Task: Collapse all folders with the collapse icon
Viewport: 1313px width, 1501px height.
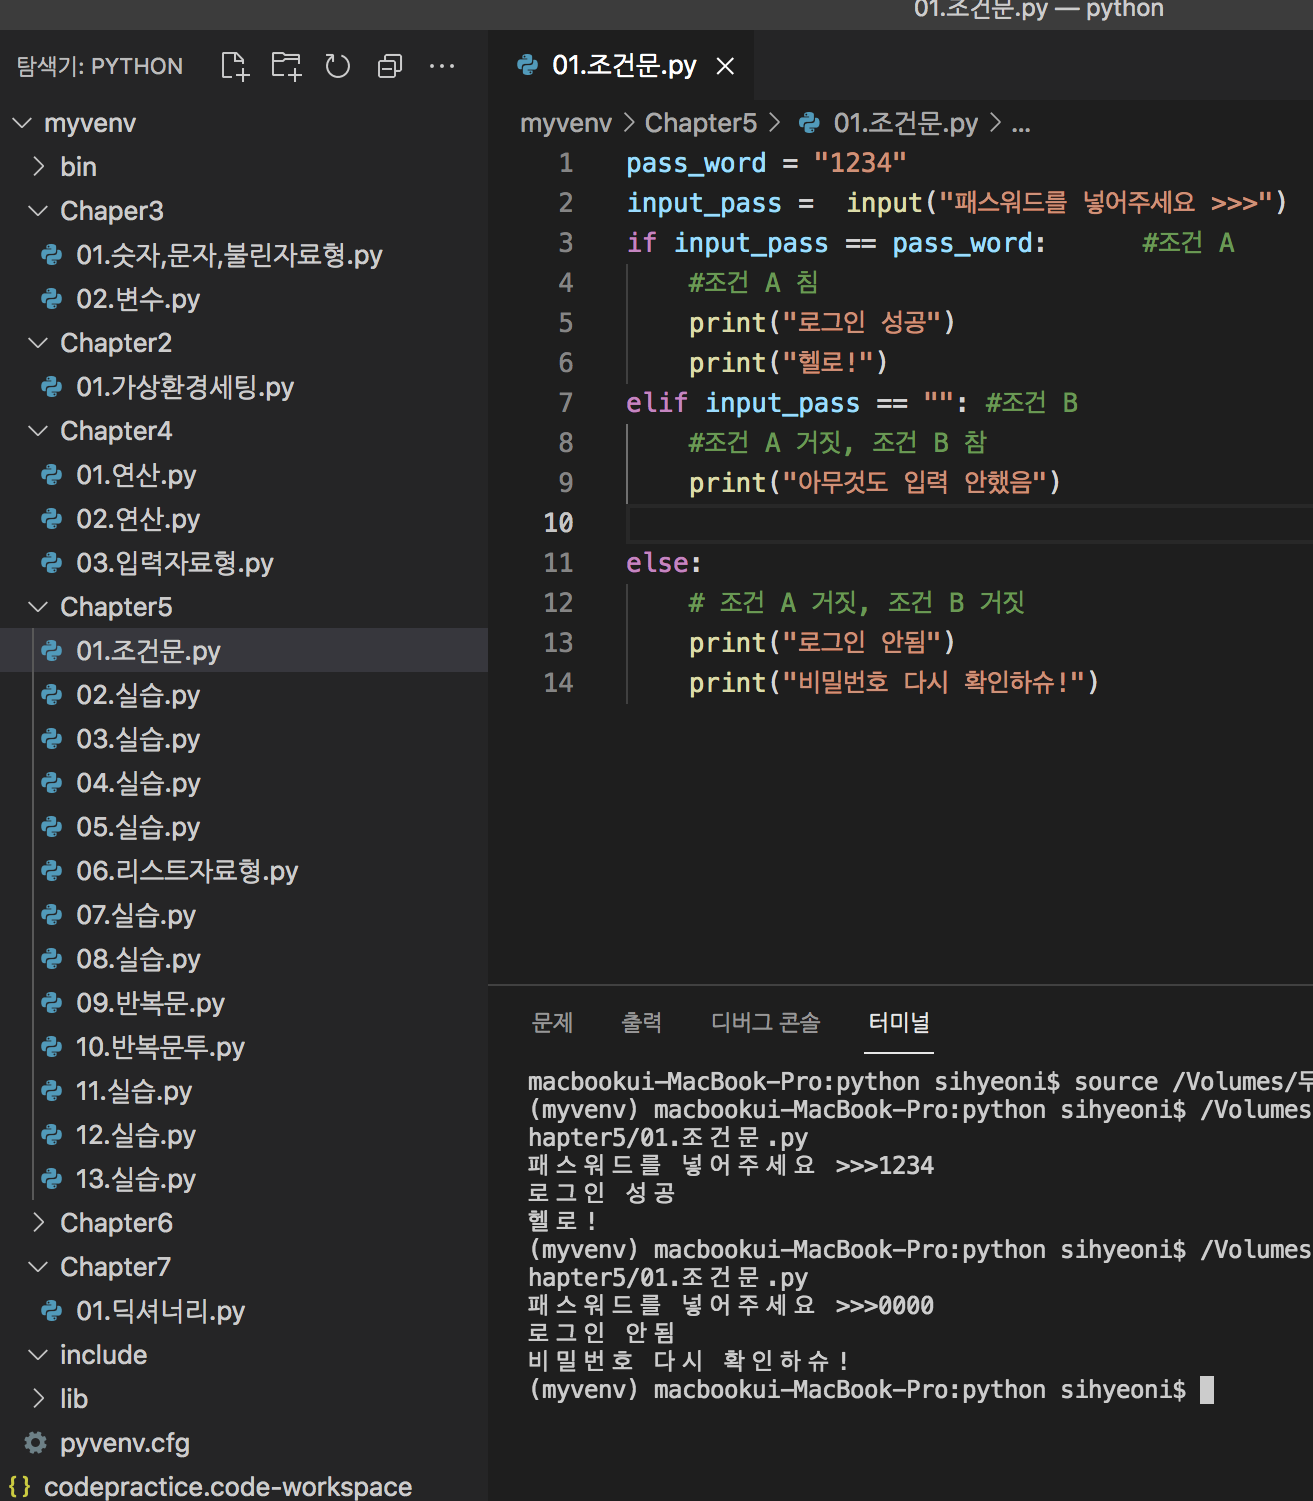Action: (390, 66)
